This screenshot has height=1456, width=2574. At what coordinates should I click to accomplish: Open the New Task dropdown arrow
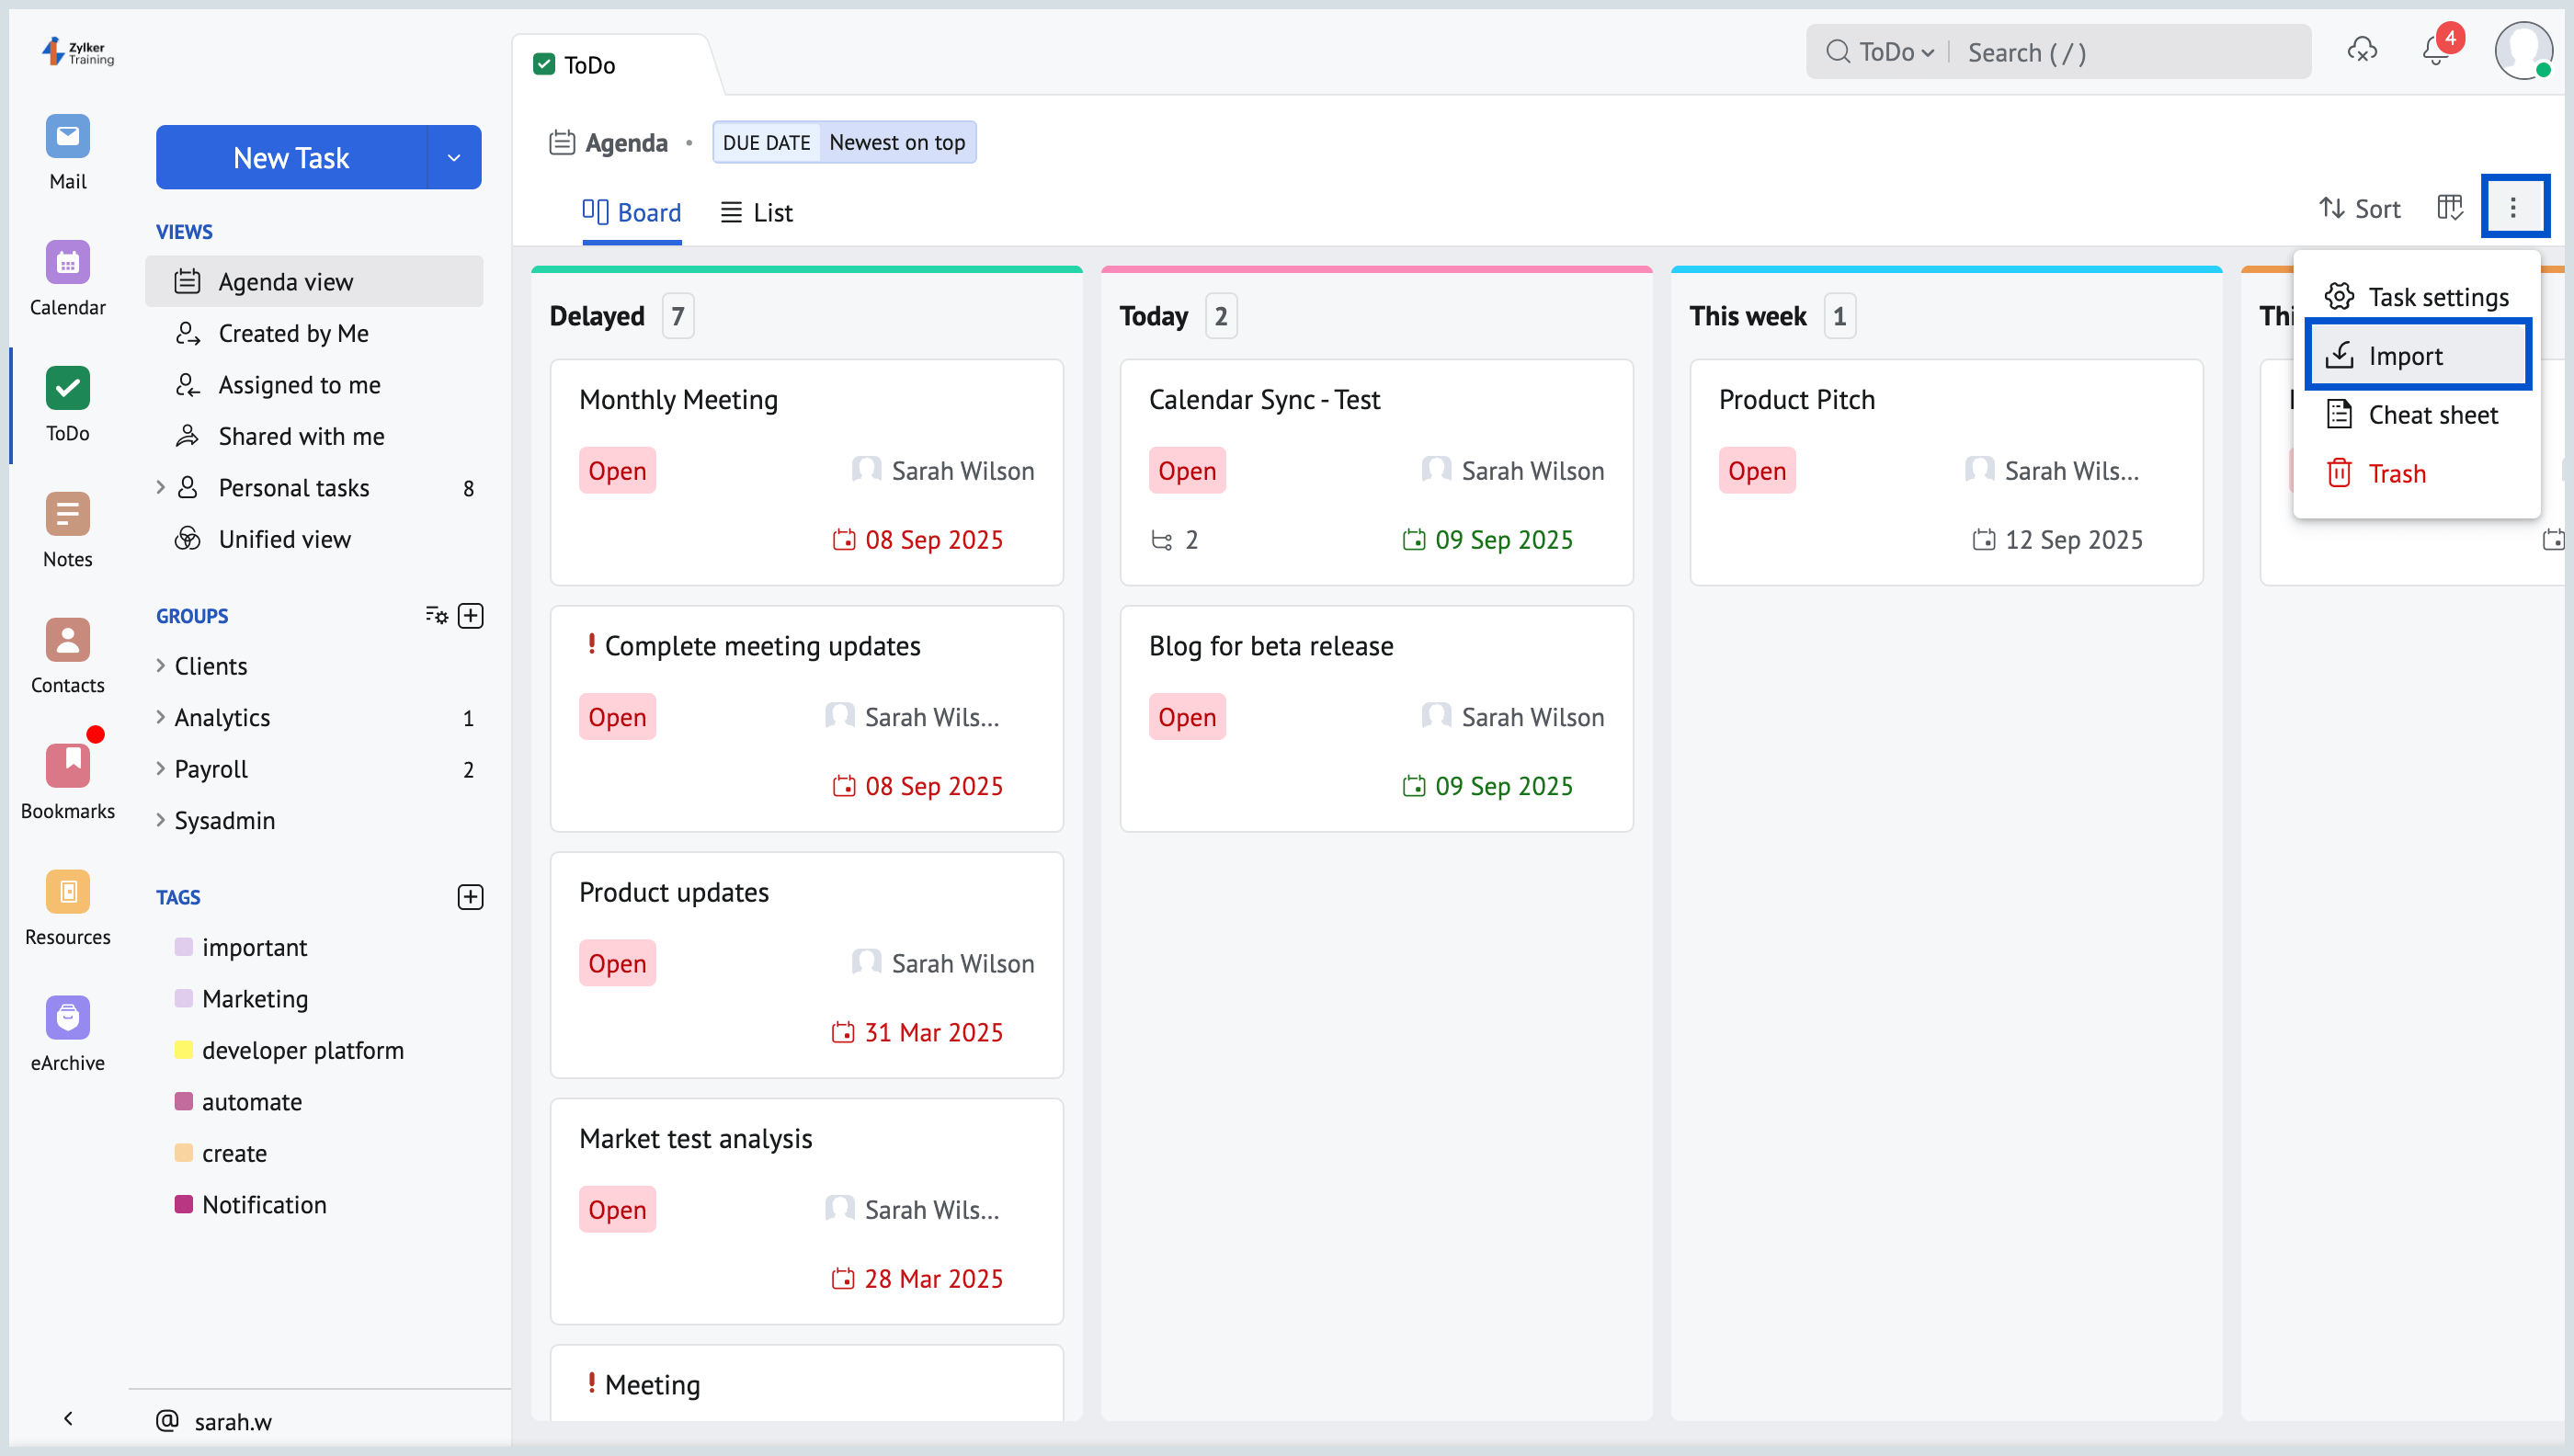point(454,158)
